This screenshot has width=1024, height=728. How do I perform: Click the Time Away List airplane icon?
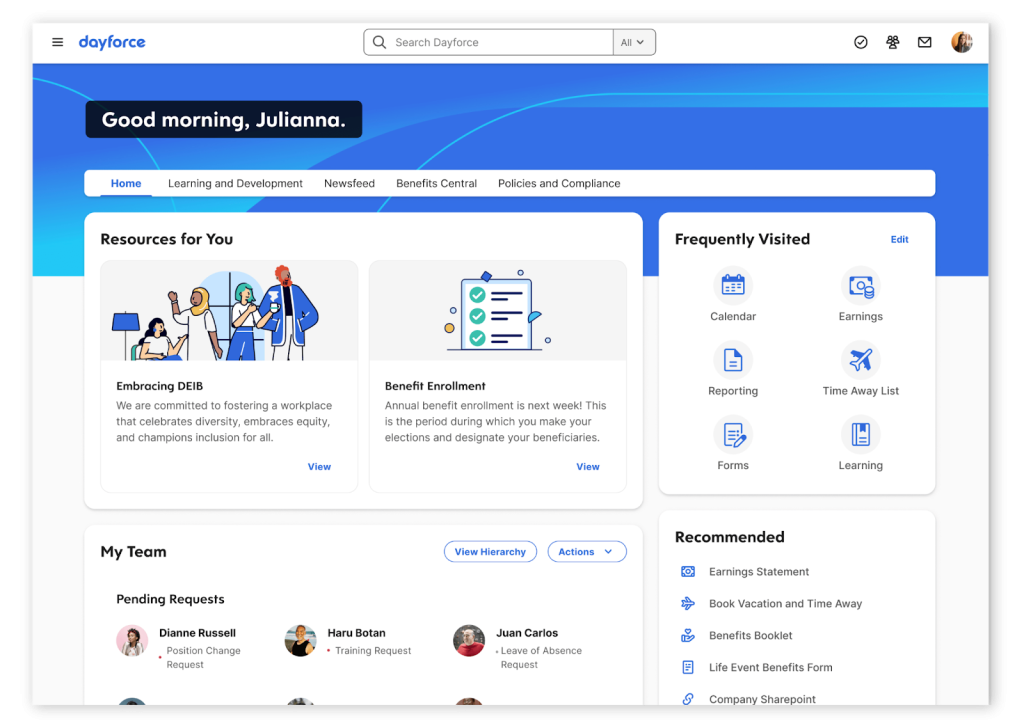point(860,361)
